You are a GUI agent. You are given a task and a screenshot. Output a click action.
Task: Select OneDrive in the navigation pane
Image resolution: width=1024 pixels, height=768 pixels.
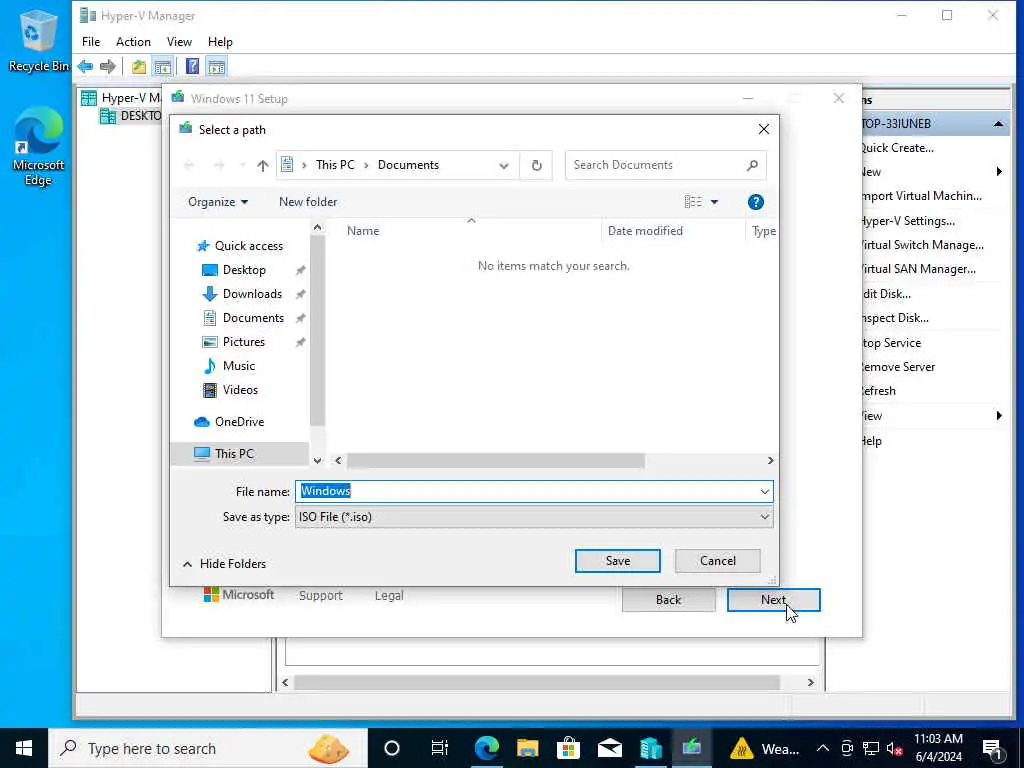click(239, 422)
